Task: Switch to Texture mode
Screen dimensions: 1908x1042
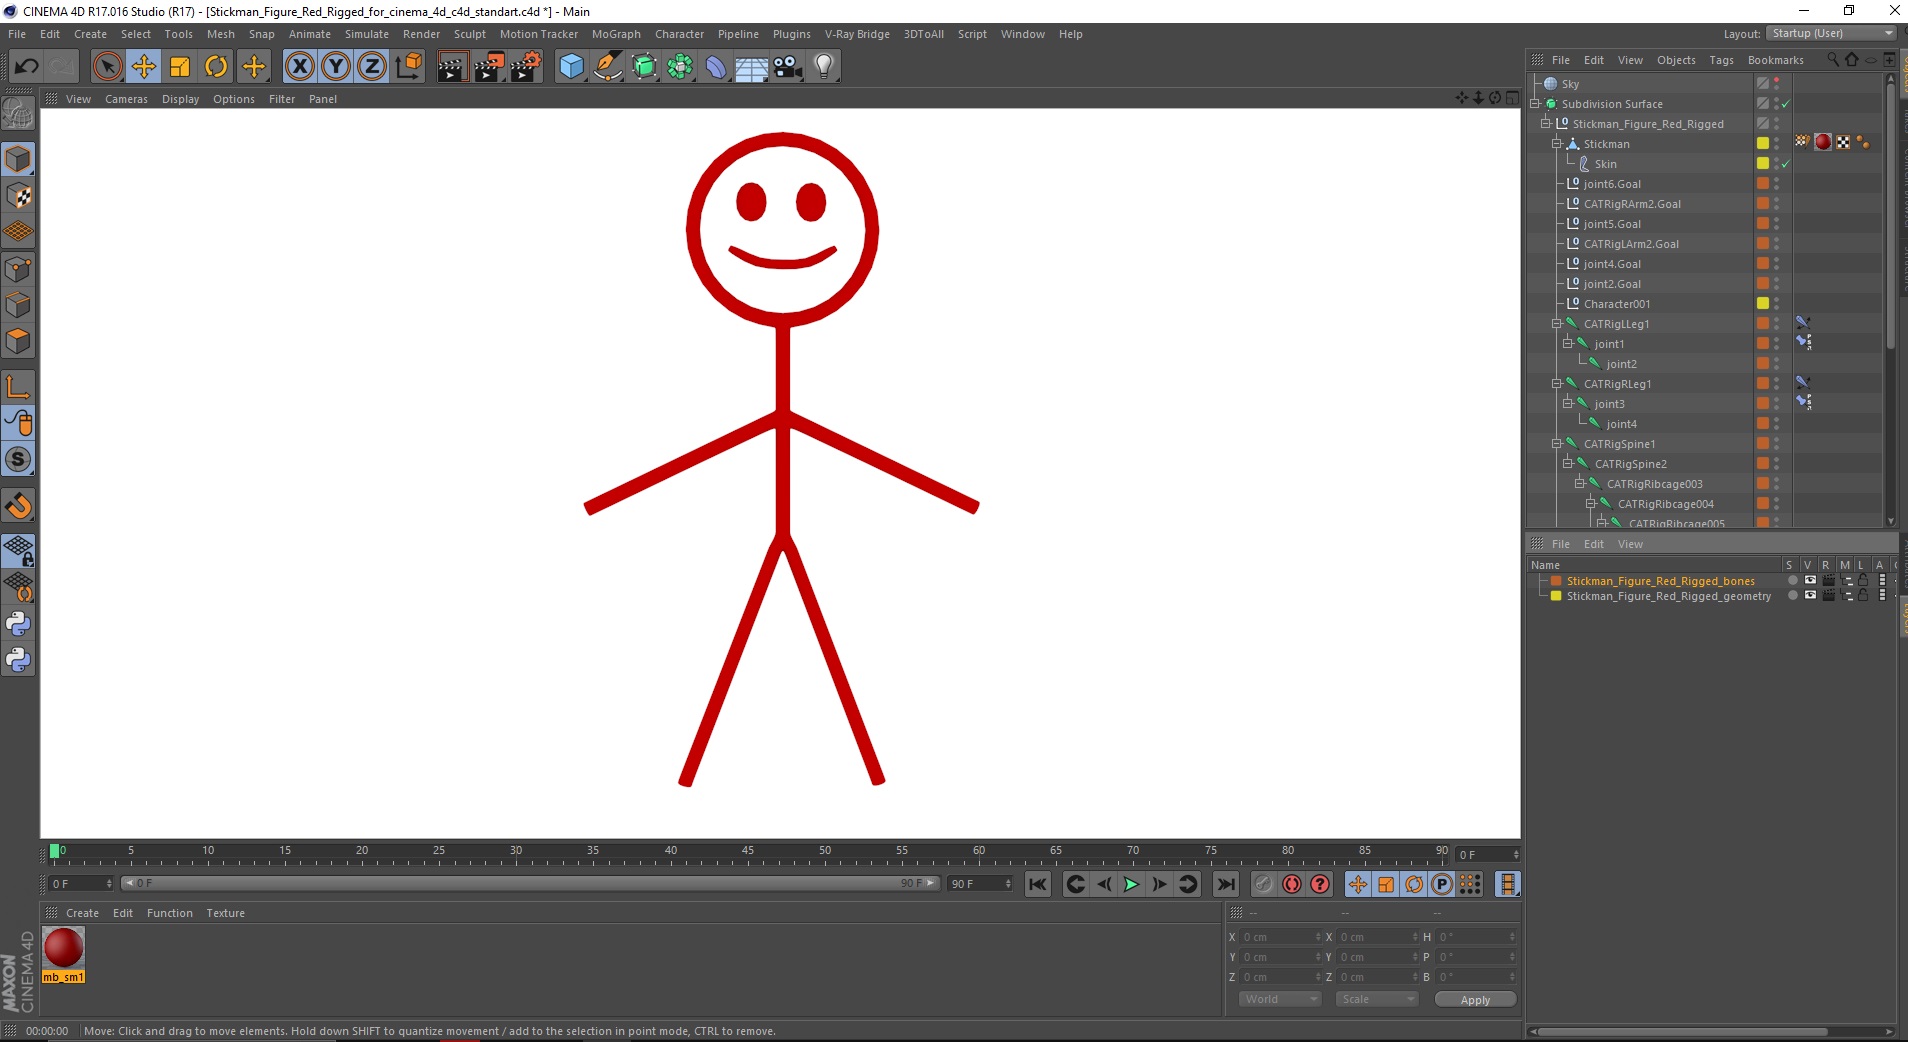Action: 18,196
